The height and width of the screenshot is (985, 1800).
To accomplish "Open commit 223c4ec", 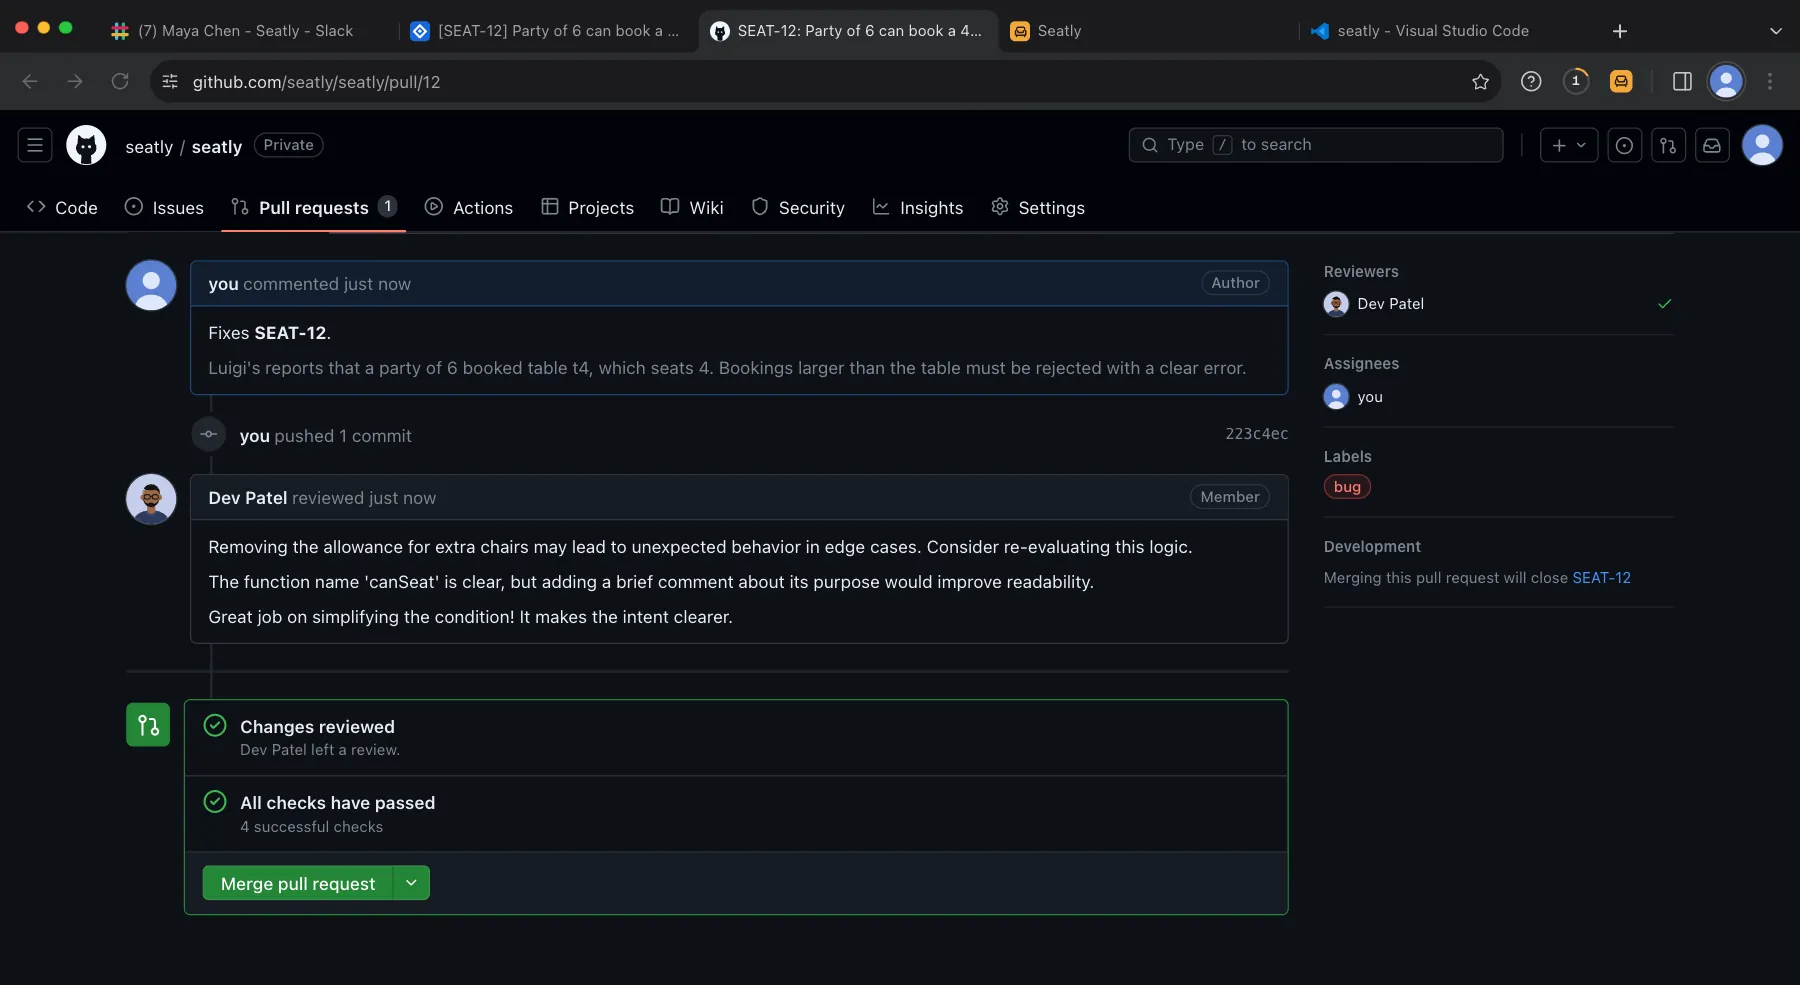I will [x=1256, y=434].
